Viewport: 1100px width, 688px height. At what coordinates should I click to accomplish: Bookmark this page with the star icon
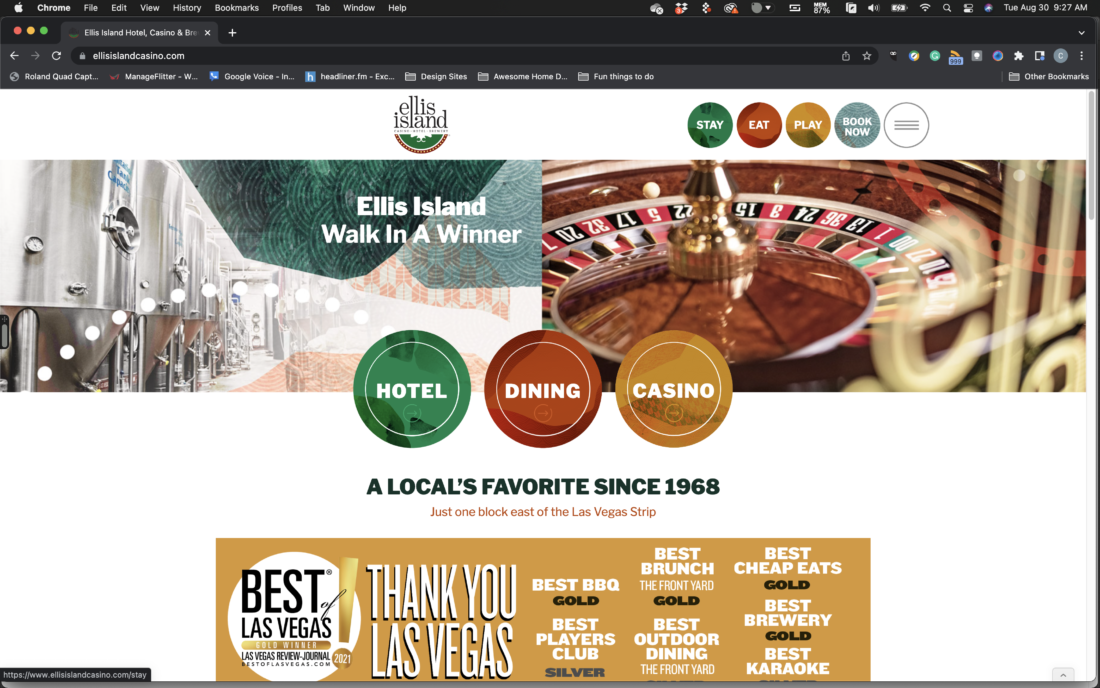click(x=867, y=56)
